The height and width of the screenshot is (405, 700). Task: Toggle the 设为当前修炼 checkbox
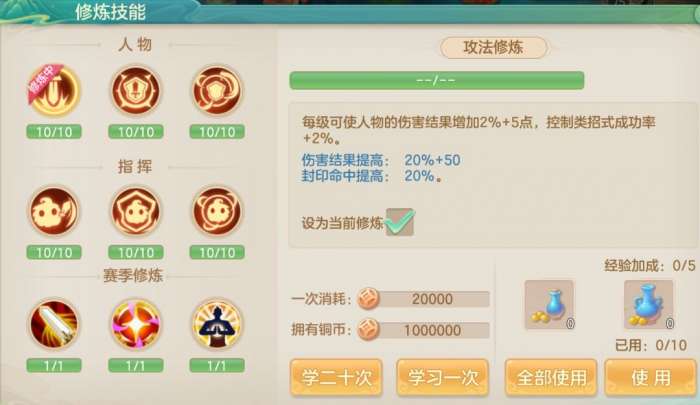[x=400, y=222]
